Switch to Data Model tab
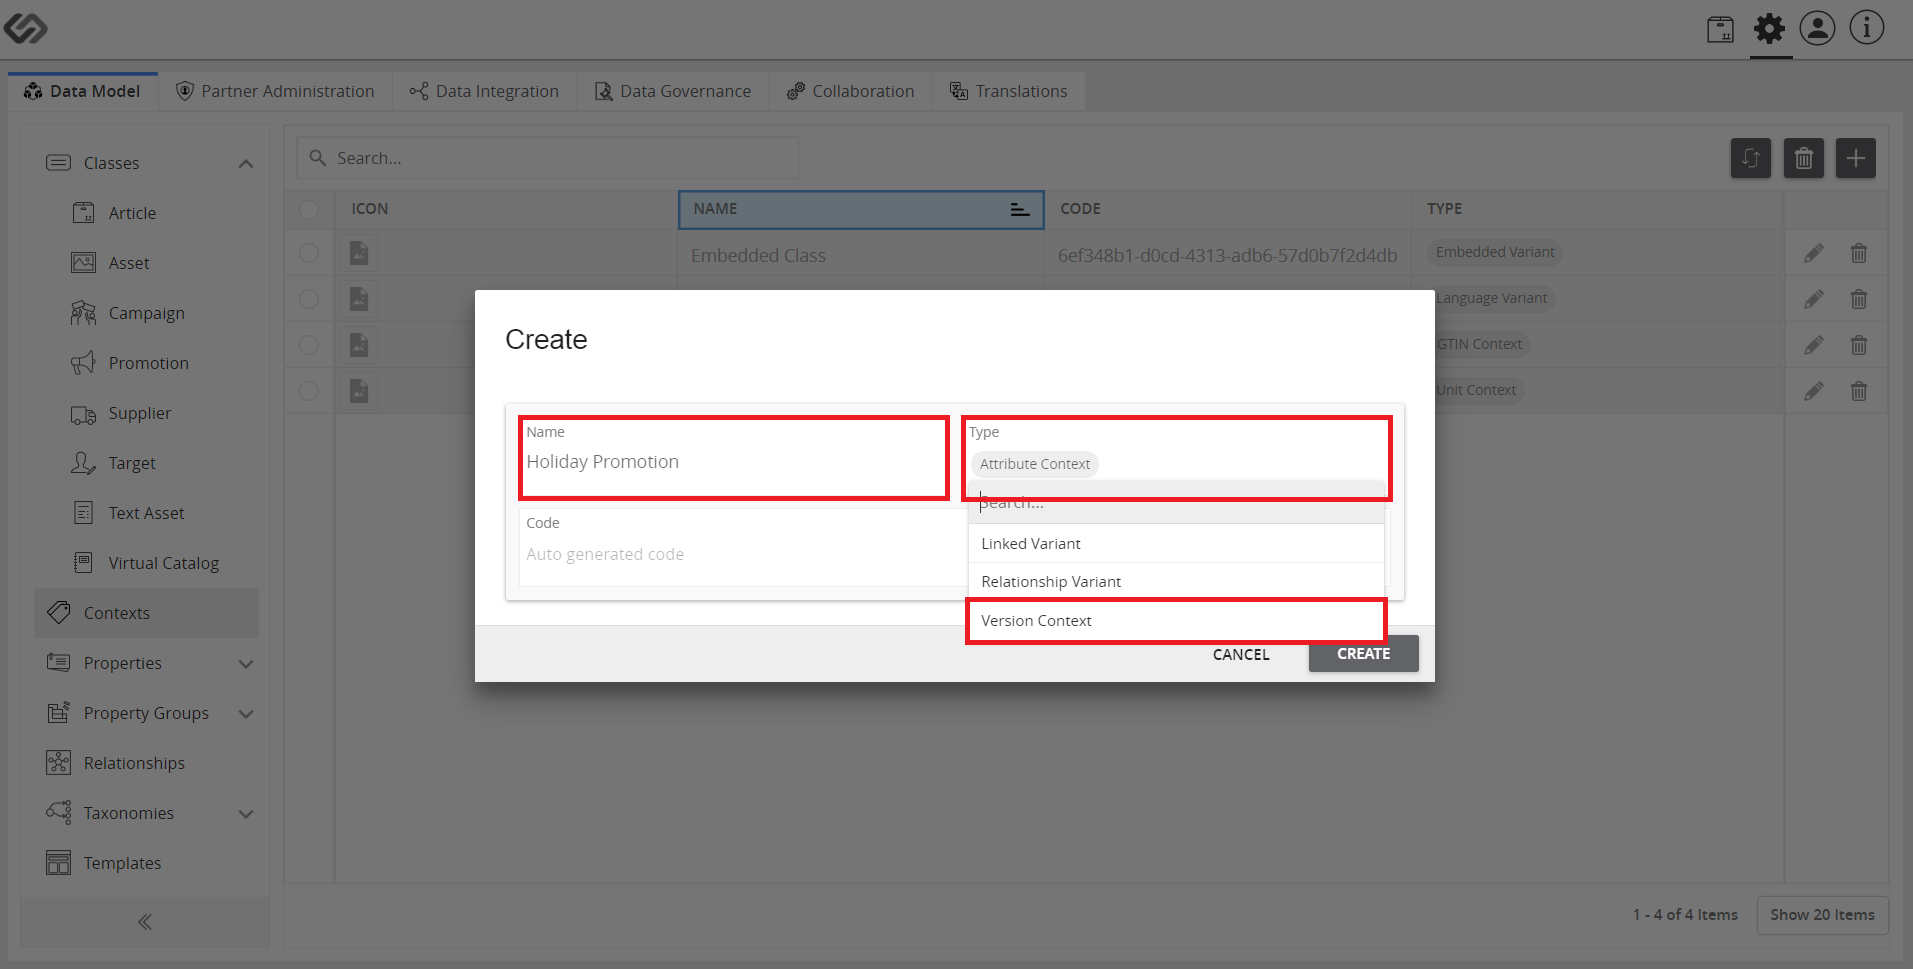This screenshot has width=1913, height=969. [x=83, y=91]
